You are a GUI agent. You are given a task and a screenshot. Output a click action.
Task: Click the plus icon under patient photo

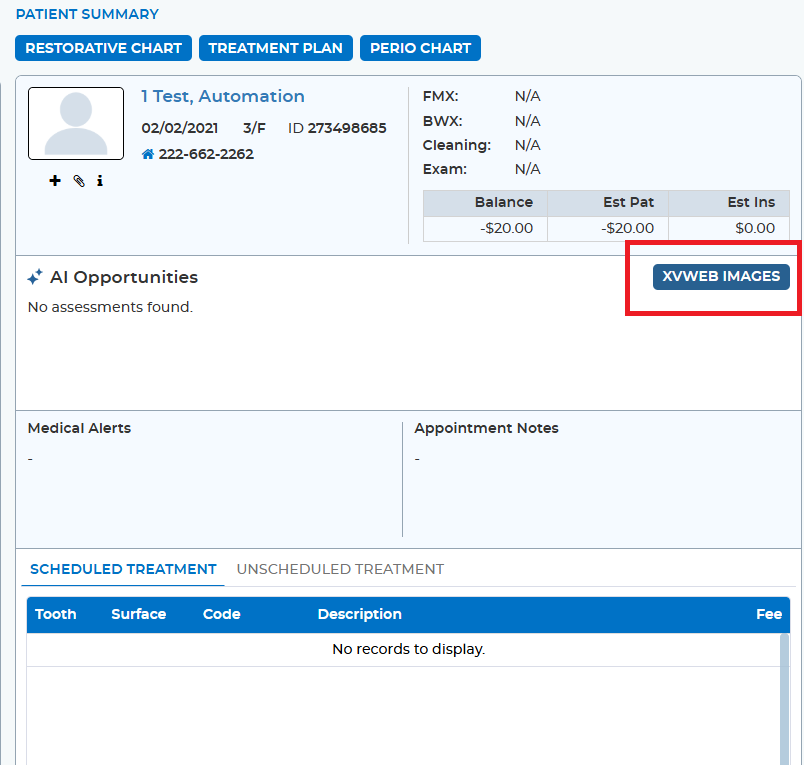coord(55,180)
